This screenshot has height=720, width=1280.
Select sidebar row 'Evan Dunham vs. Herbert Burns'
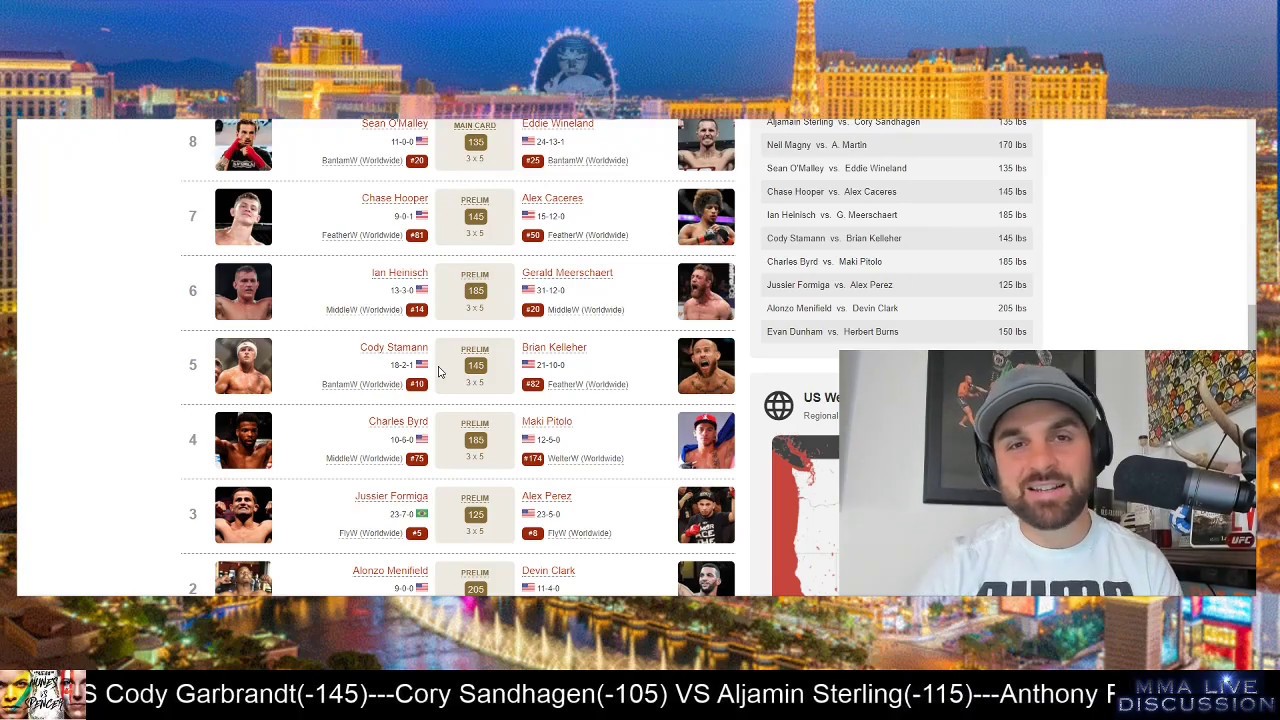(896, 332)
